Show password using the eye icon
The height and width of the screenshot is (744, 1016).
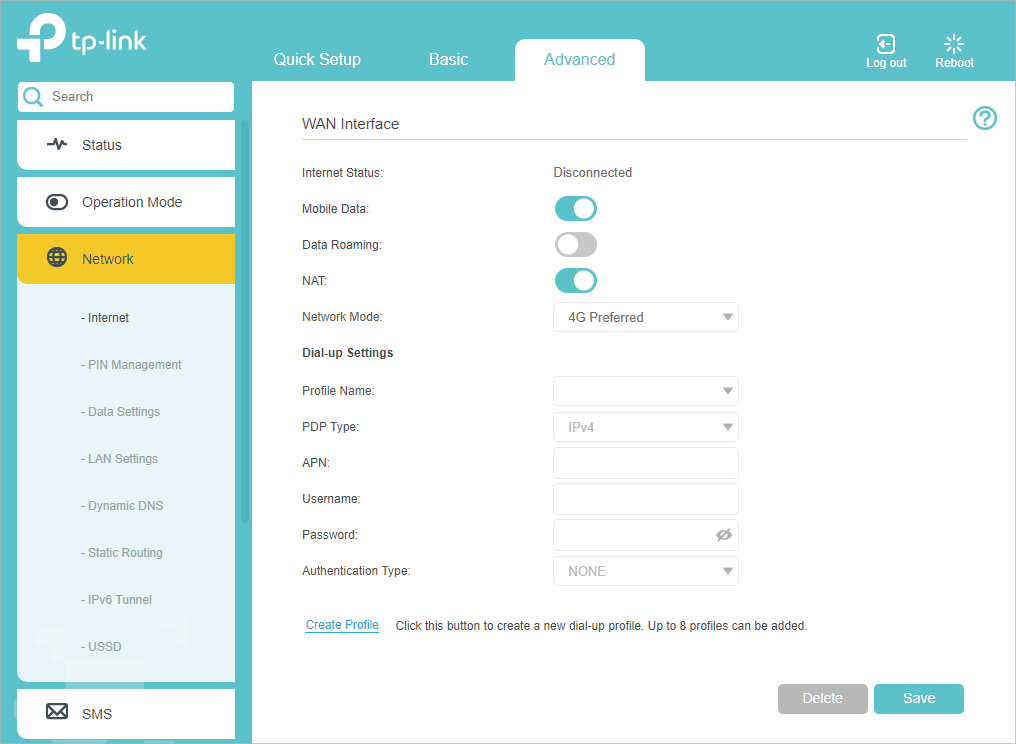[x=724, y=535]
